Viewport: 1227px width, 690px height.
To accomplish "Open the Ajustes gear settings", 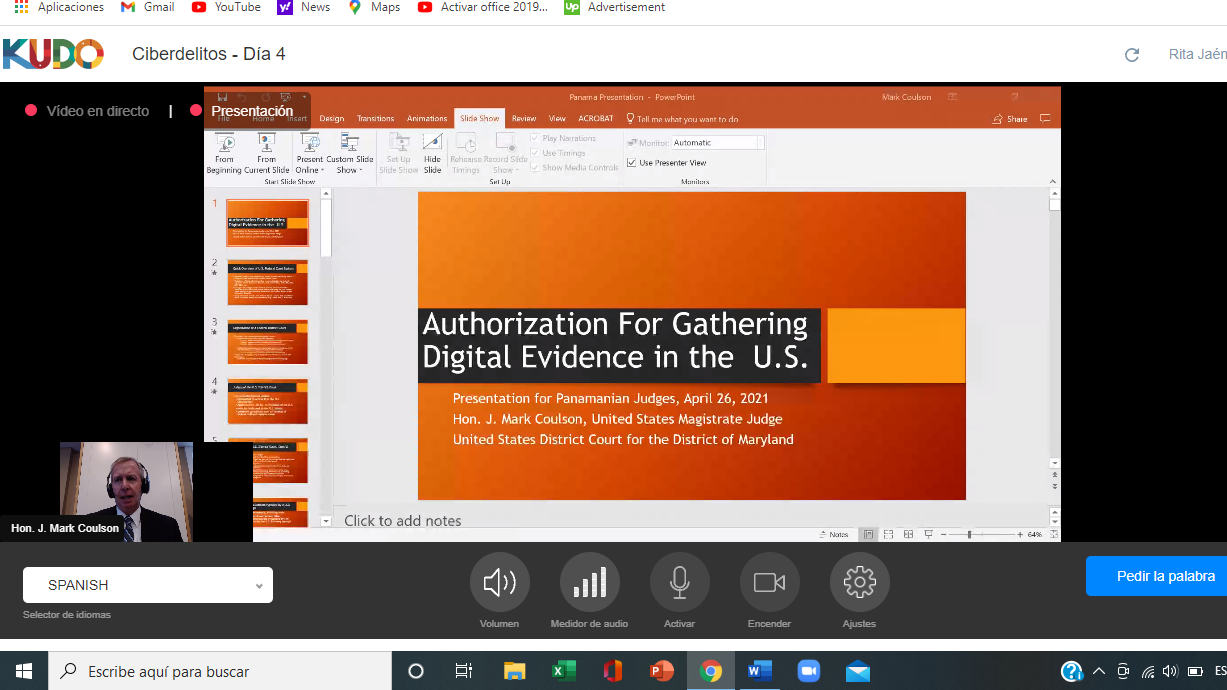I will point(860,582).
